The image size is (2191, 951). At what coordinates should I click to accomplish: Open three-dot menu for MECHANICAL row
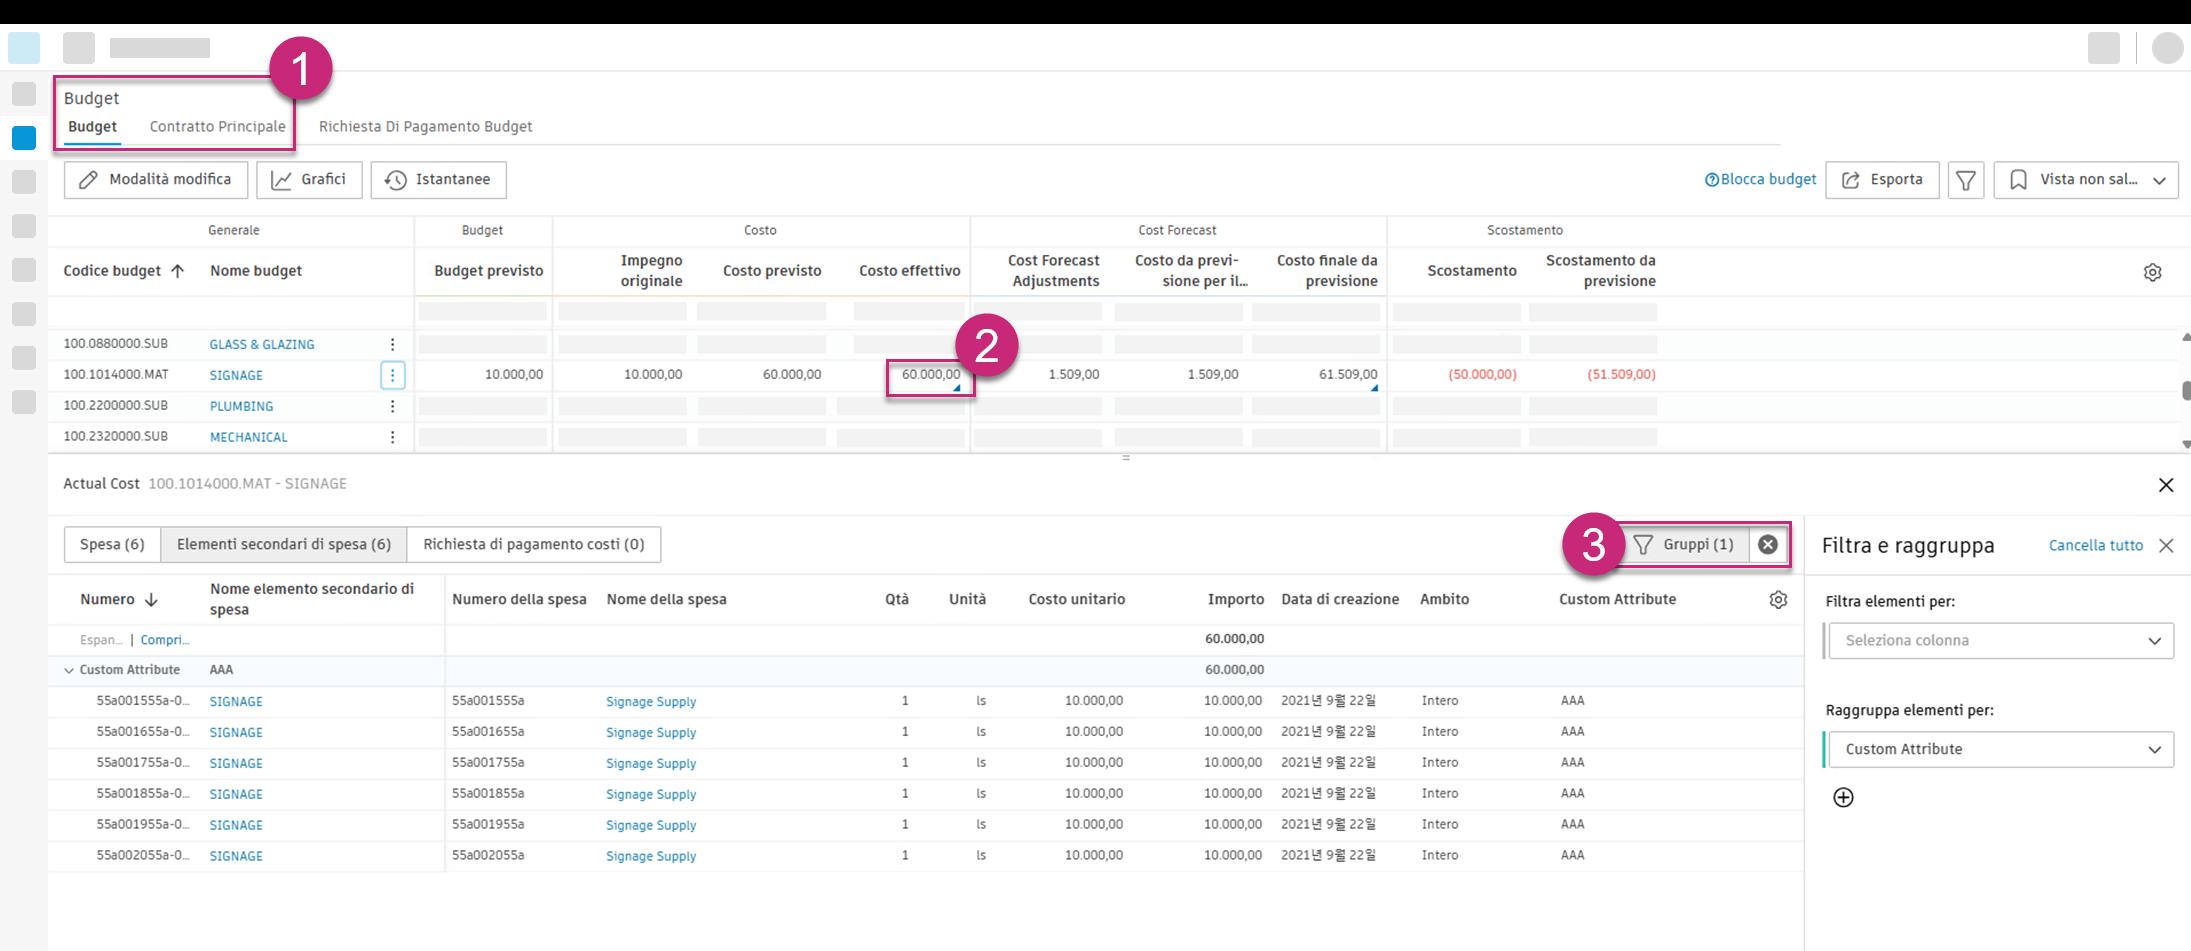392,437
